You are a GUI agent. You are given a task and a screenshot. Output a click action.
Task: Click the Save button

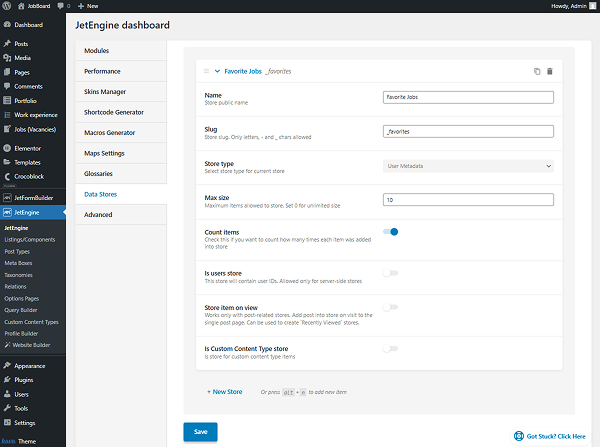click(201, 432)
